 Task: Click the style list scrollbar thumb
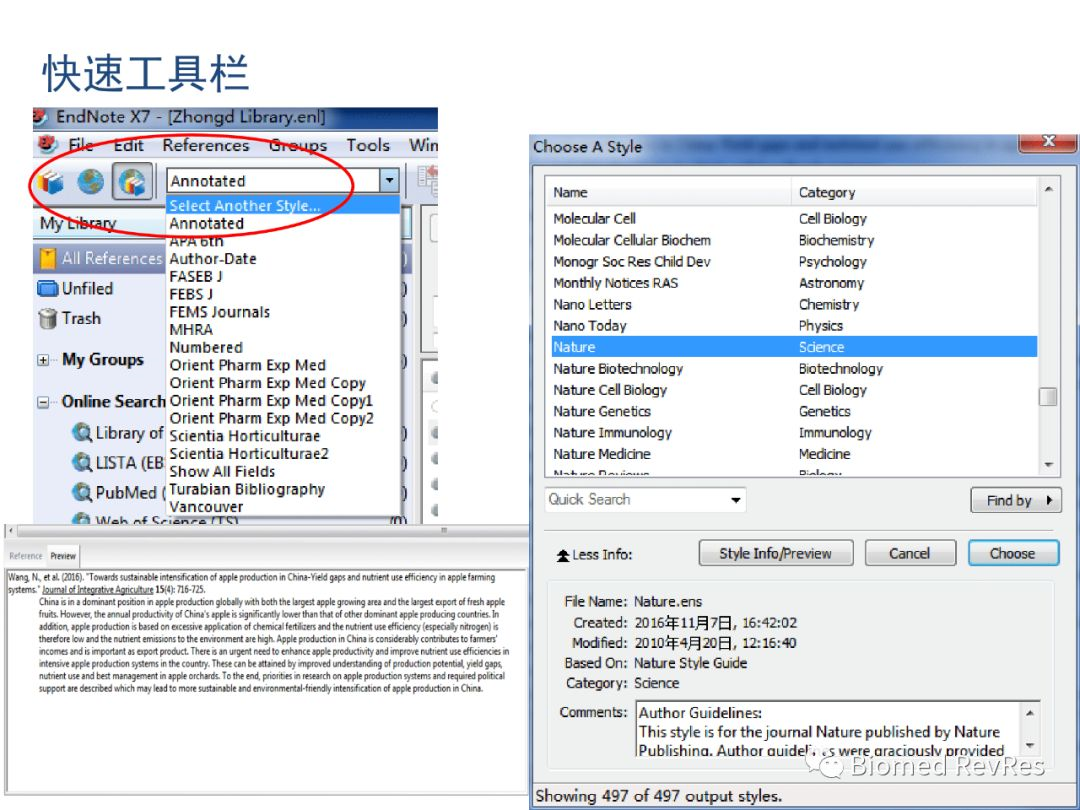(1048, 397)
